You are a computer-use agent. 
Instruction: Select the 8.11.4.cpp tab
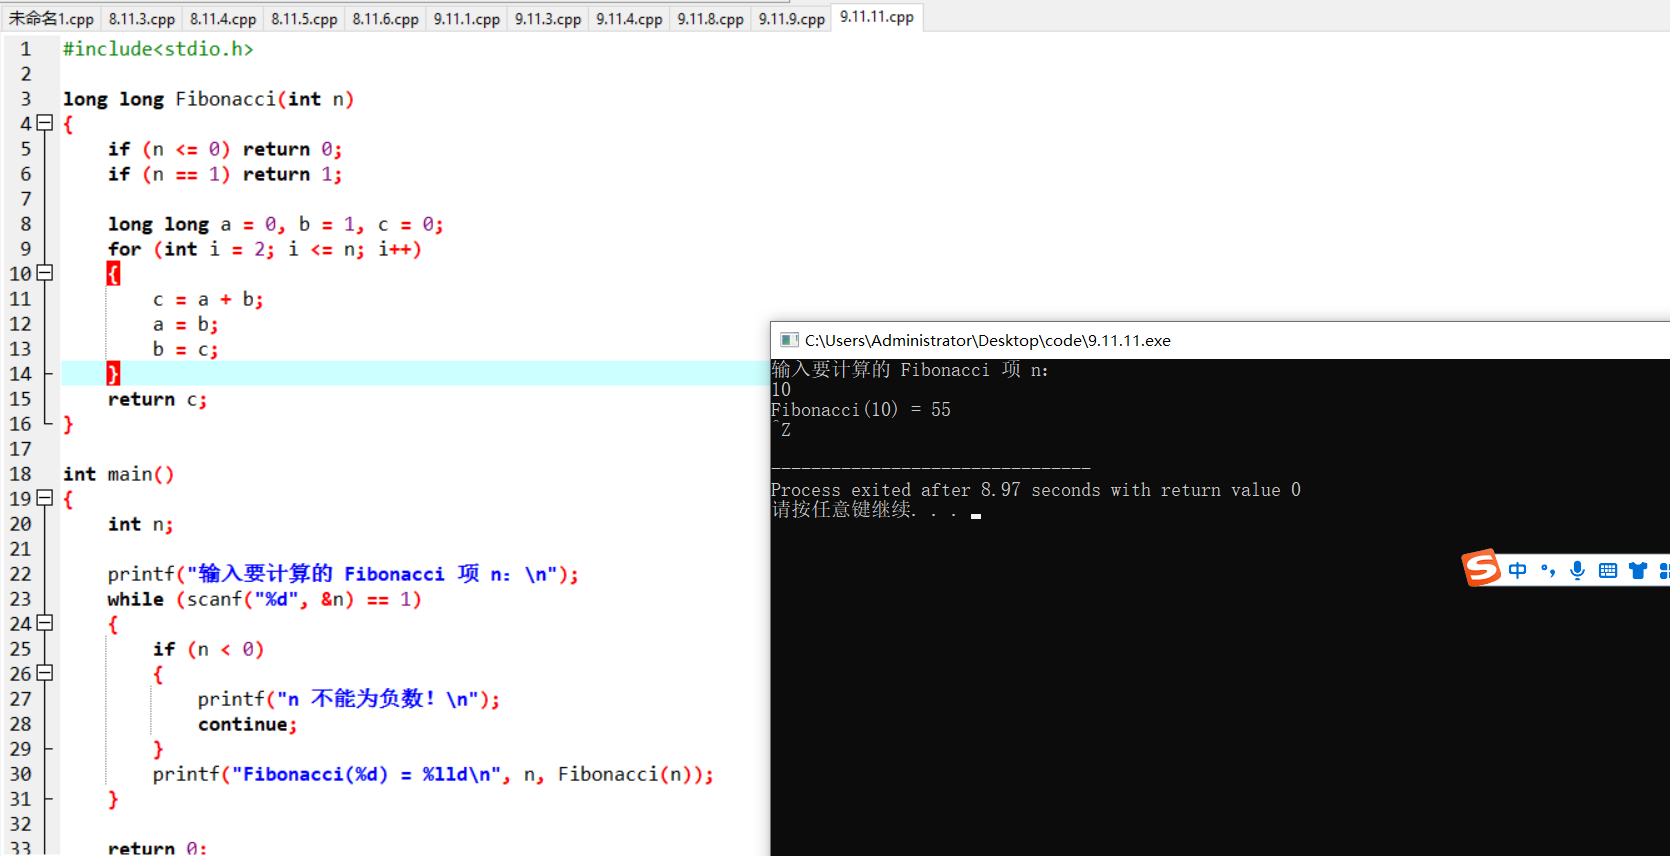point(223,18)
